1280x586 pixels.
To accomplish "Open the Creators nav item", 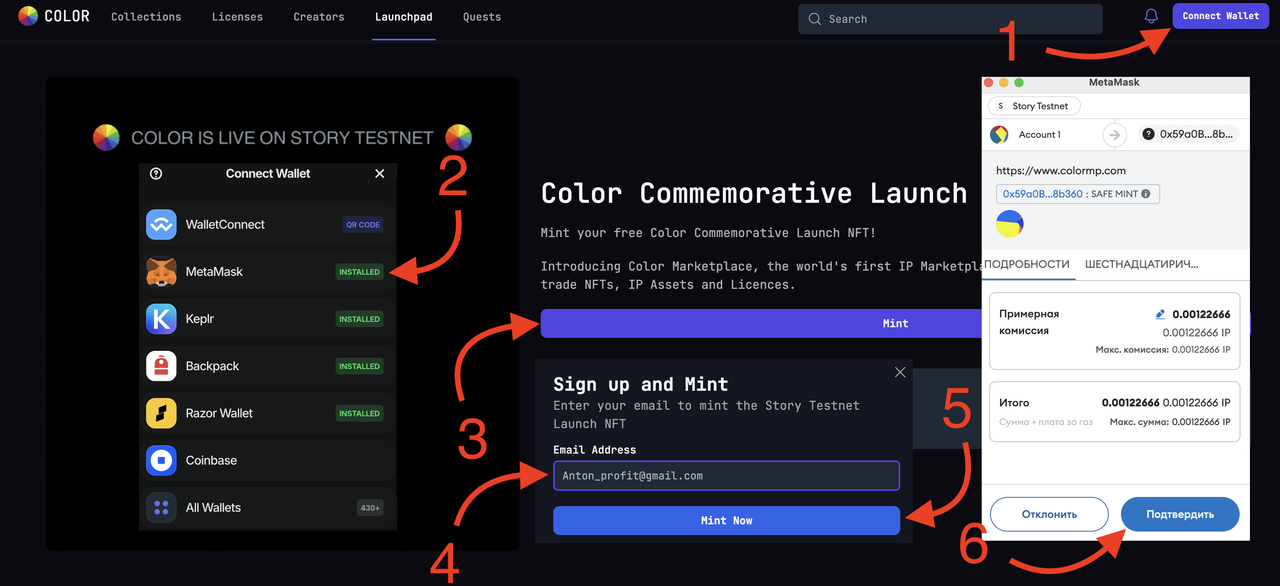I will click(319, 17).
